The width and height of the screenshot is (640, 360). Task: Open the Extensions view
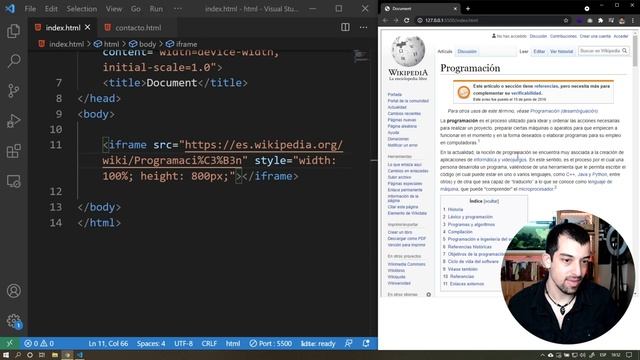tap(13, 151)
